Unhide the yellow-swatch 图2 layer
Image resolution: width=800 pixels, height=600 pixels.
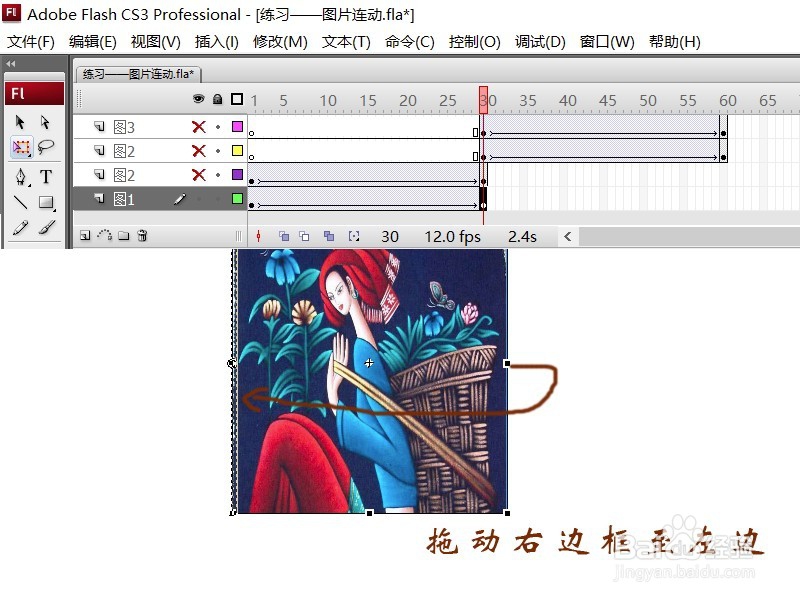(199, 151)
